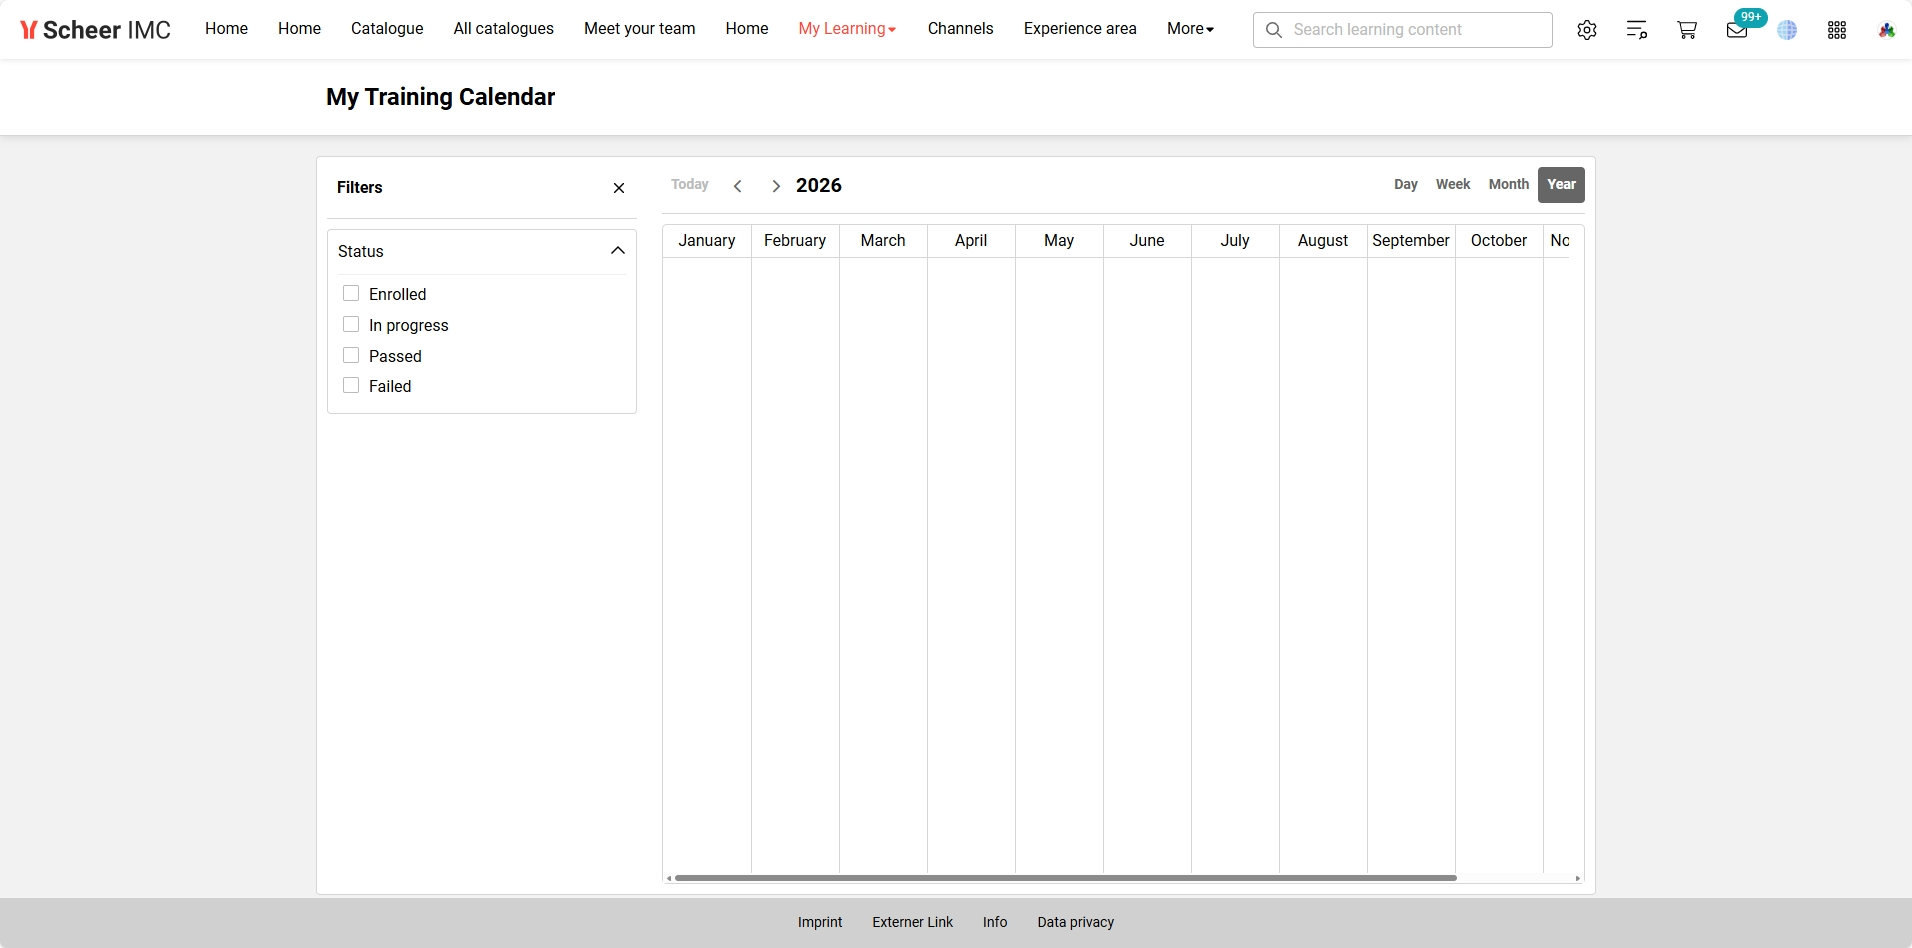Select the Year view button

point(1561,184)
